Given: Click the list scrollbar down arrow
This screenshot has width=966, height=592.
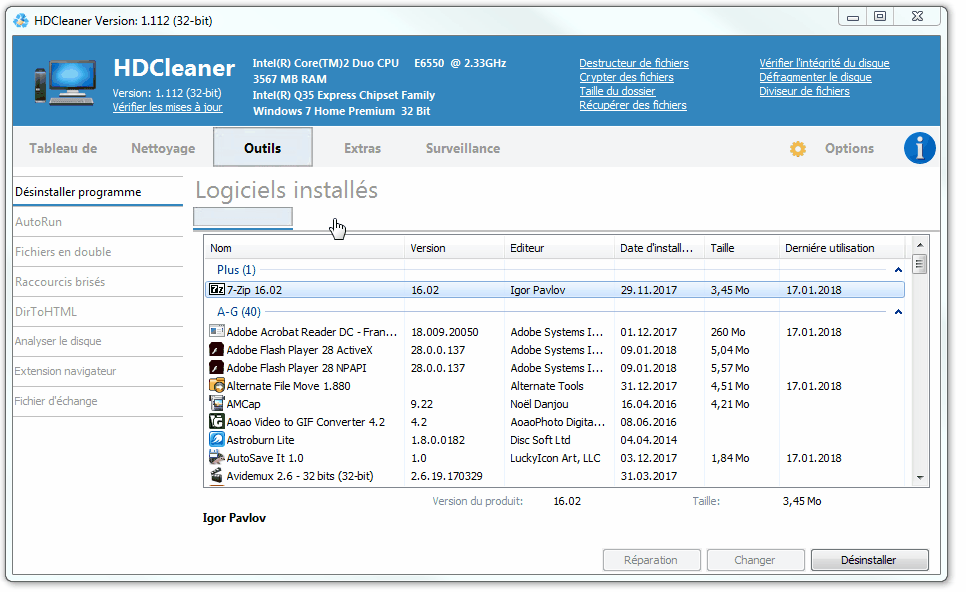Looking at the screenshot, I should [920, 478].
